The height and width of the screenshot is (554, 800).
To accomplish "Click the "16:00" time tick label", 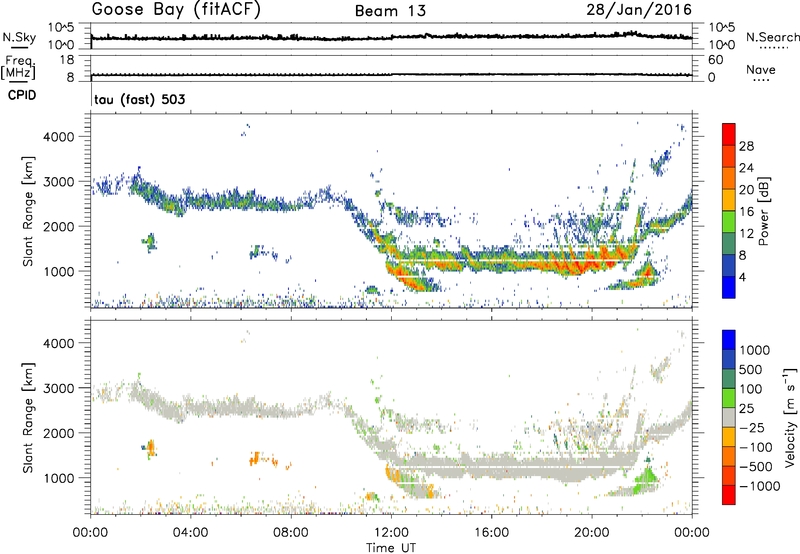I will coord(491,533).
